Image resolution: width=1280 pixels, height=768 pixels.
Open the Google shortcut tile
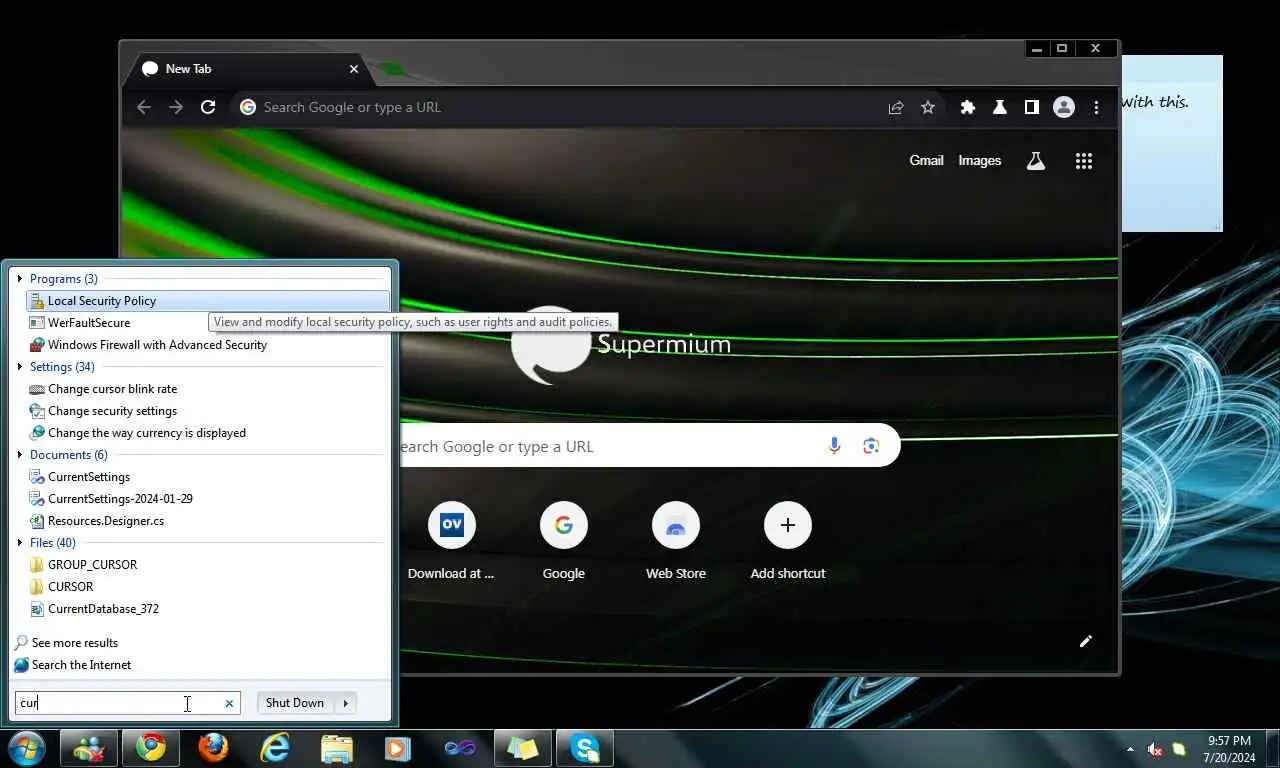coord(563,541)
